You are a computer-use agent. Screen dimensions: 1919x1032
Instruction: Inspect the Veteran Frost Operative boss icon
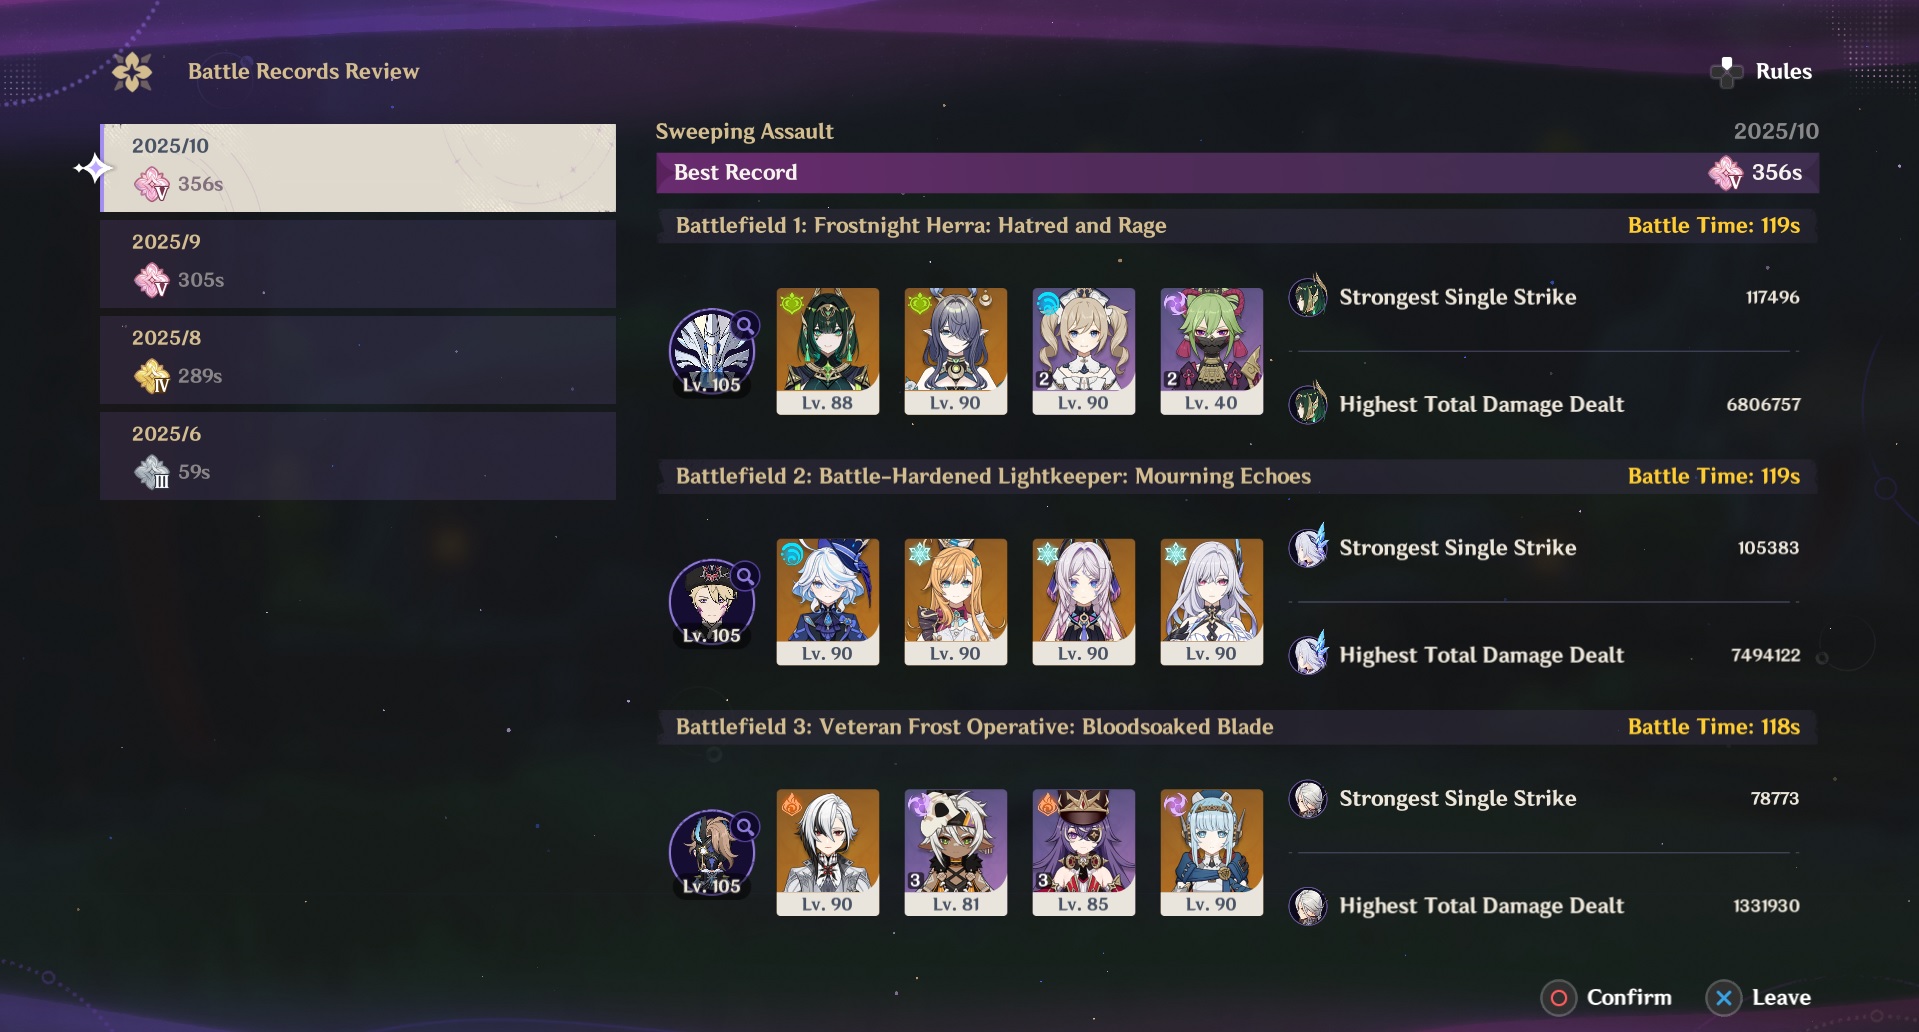(712, 853)
